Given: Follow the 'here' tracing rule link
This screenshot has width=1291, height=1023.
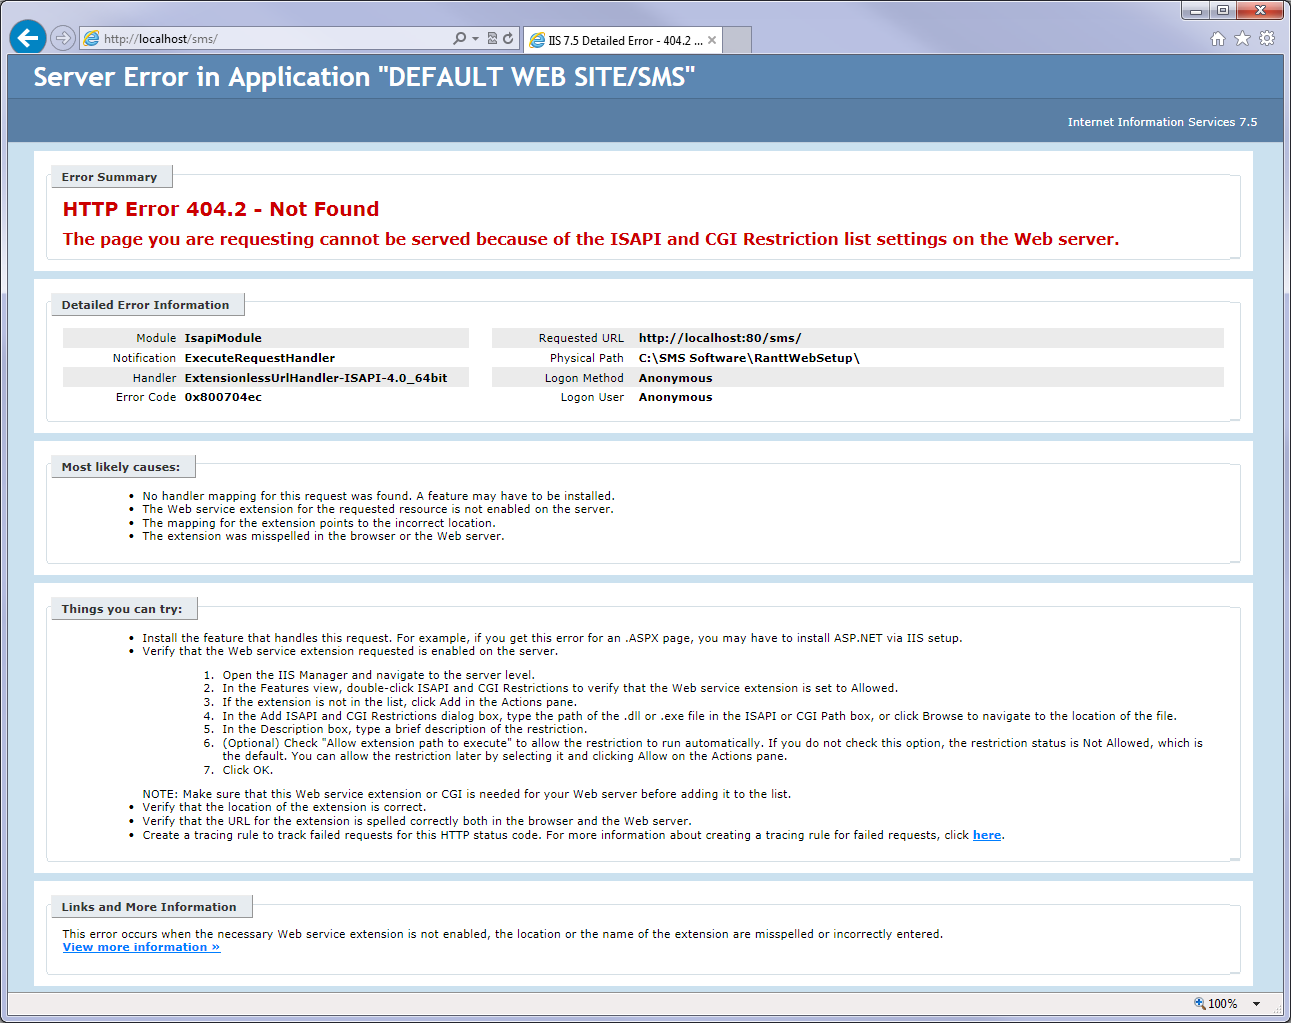Looking at the screenshot, I should pyautogui.click(x=986, y=836).
